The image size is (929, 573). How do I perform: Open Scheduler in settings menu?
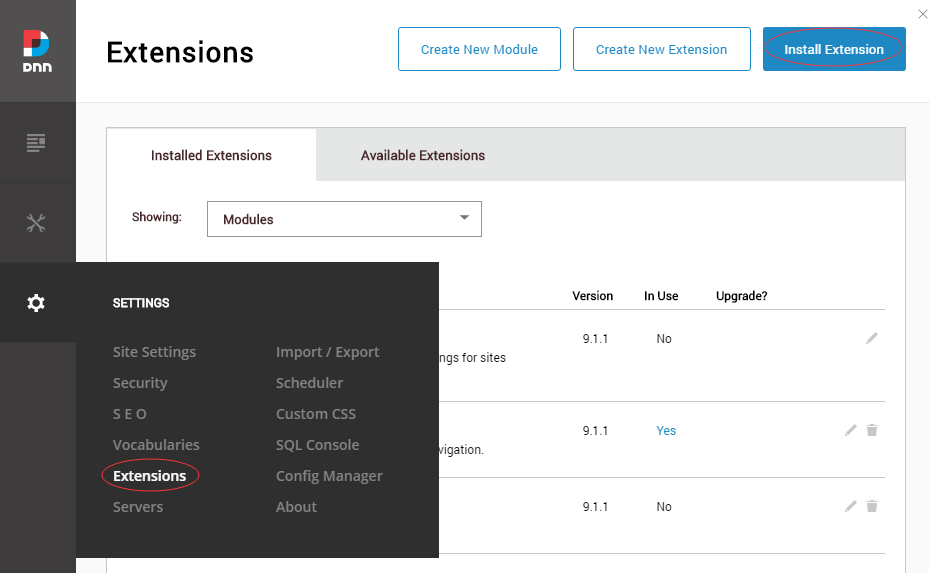(309, 383)
